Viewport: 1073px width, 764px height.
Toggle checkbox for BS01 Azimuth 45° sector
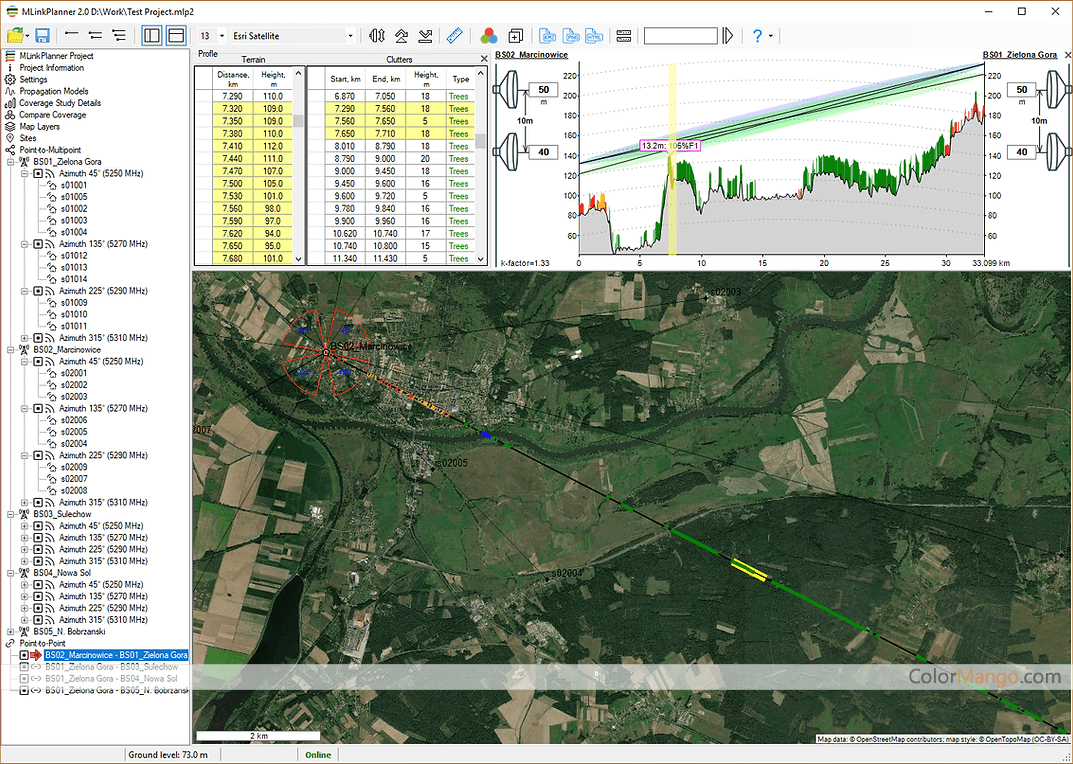pyautogui.click(x=38, y=173)
